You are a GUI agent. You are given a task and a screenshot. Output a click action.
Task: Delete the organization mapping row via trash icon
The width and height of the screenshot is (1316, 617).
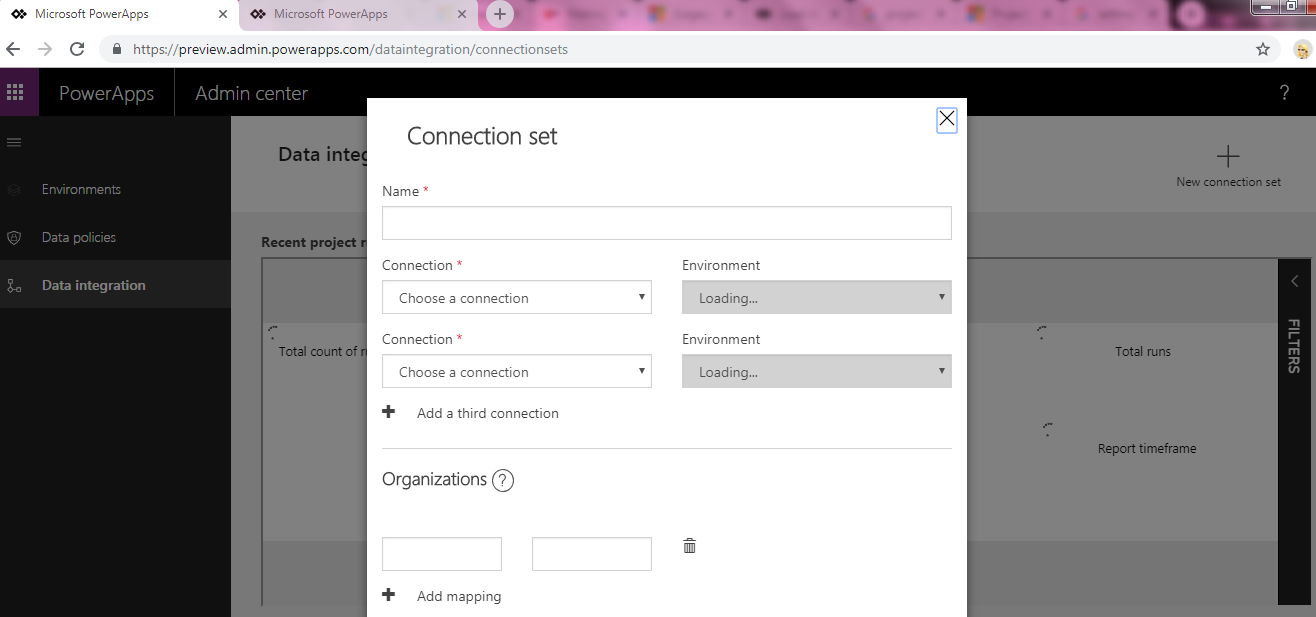(688, 545)
